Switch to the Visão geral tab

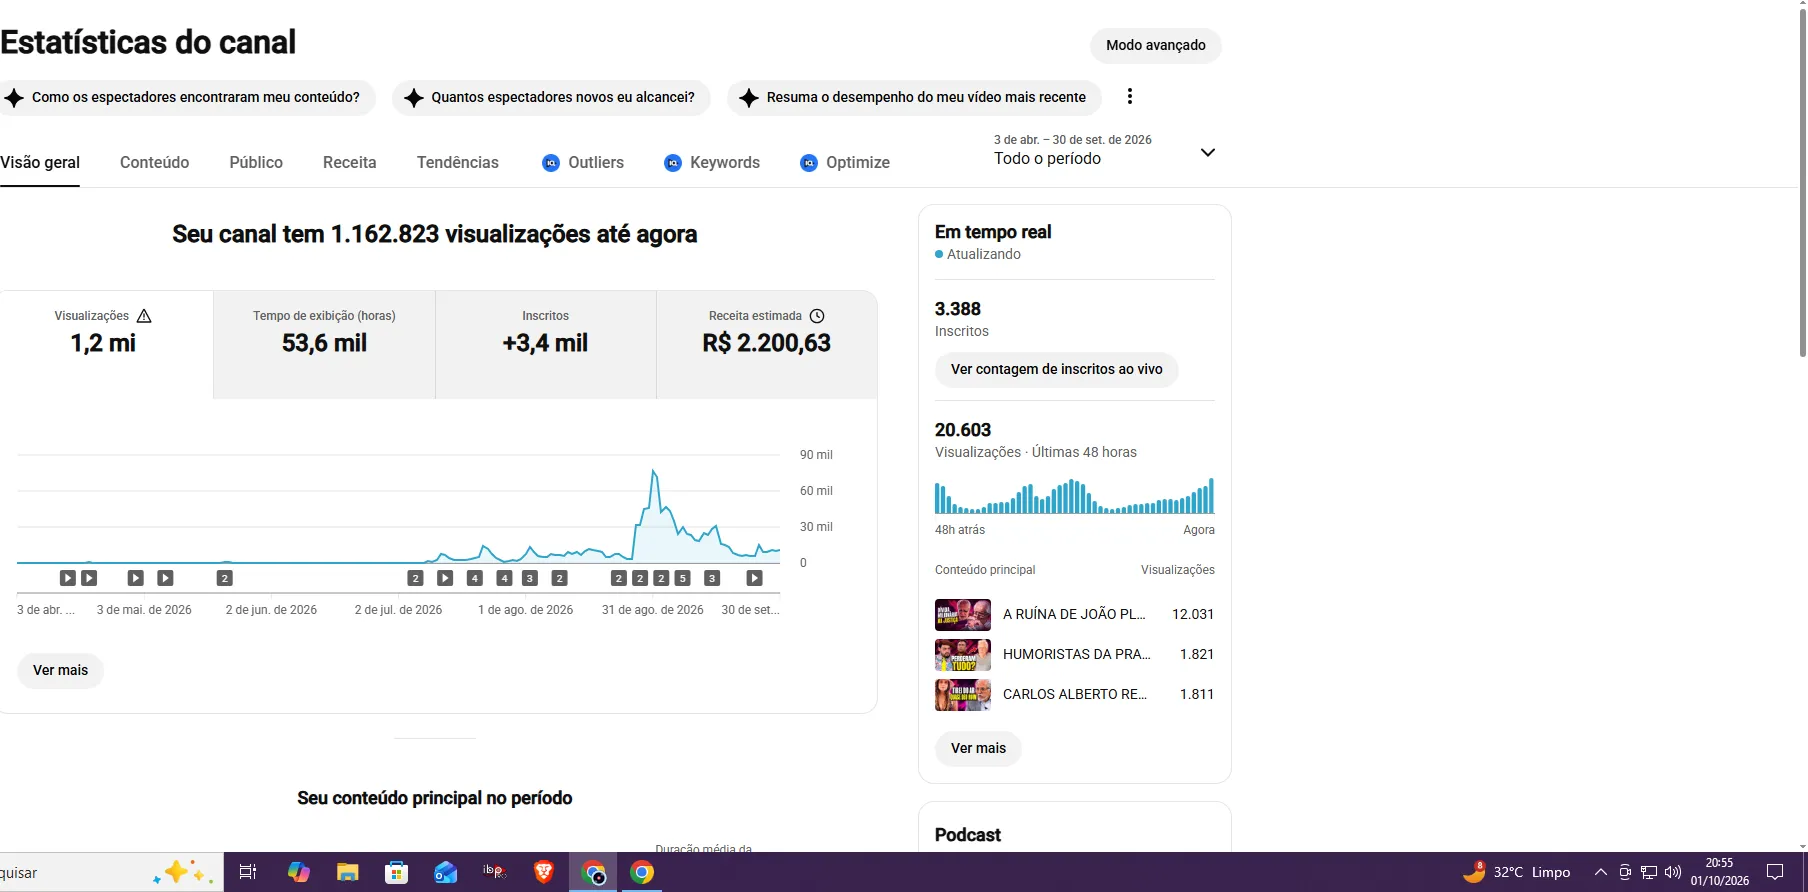[x=40, y=162]
